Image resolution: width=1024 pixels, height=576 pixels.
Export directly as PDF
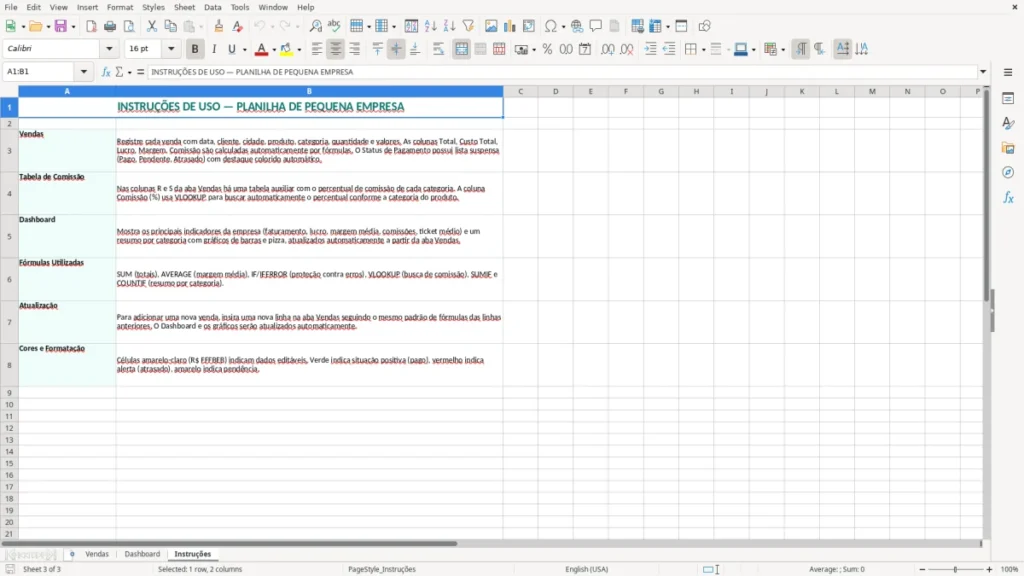[x=91, y=26]
